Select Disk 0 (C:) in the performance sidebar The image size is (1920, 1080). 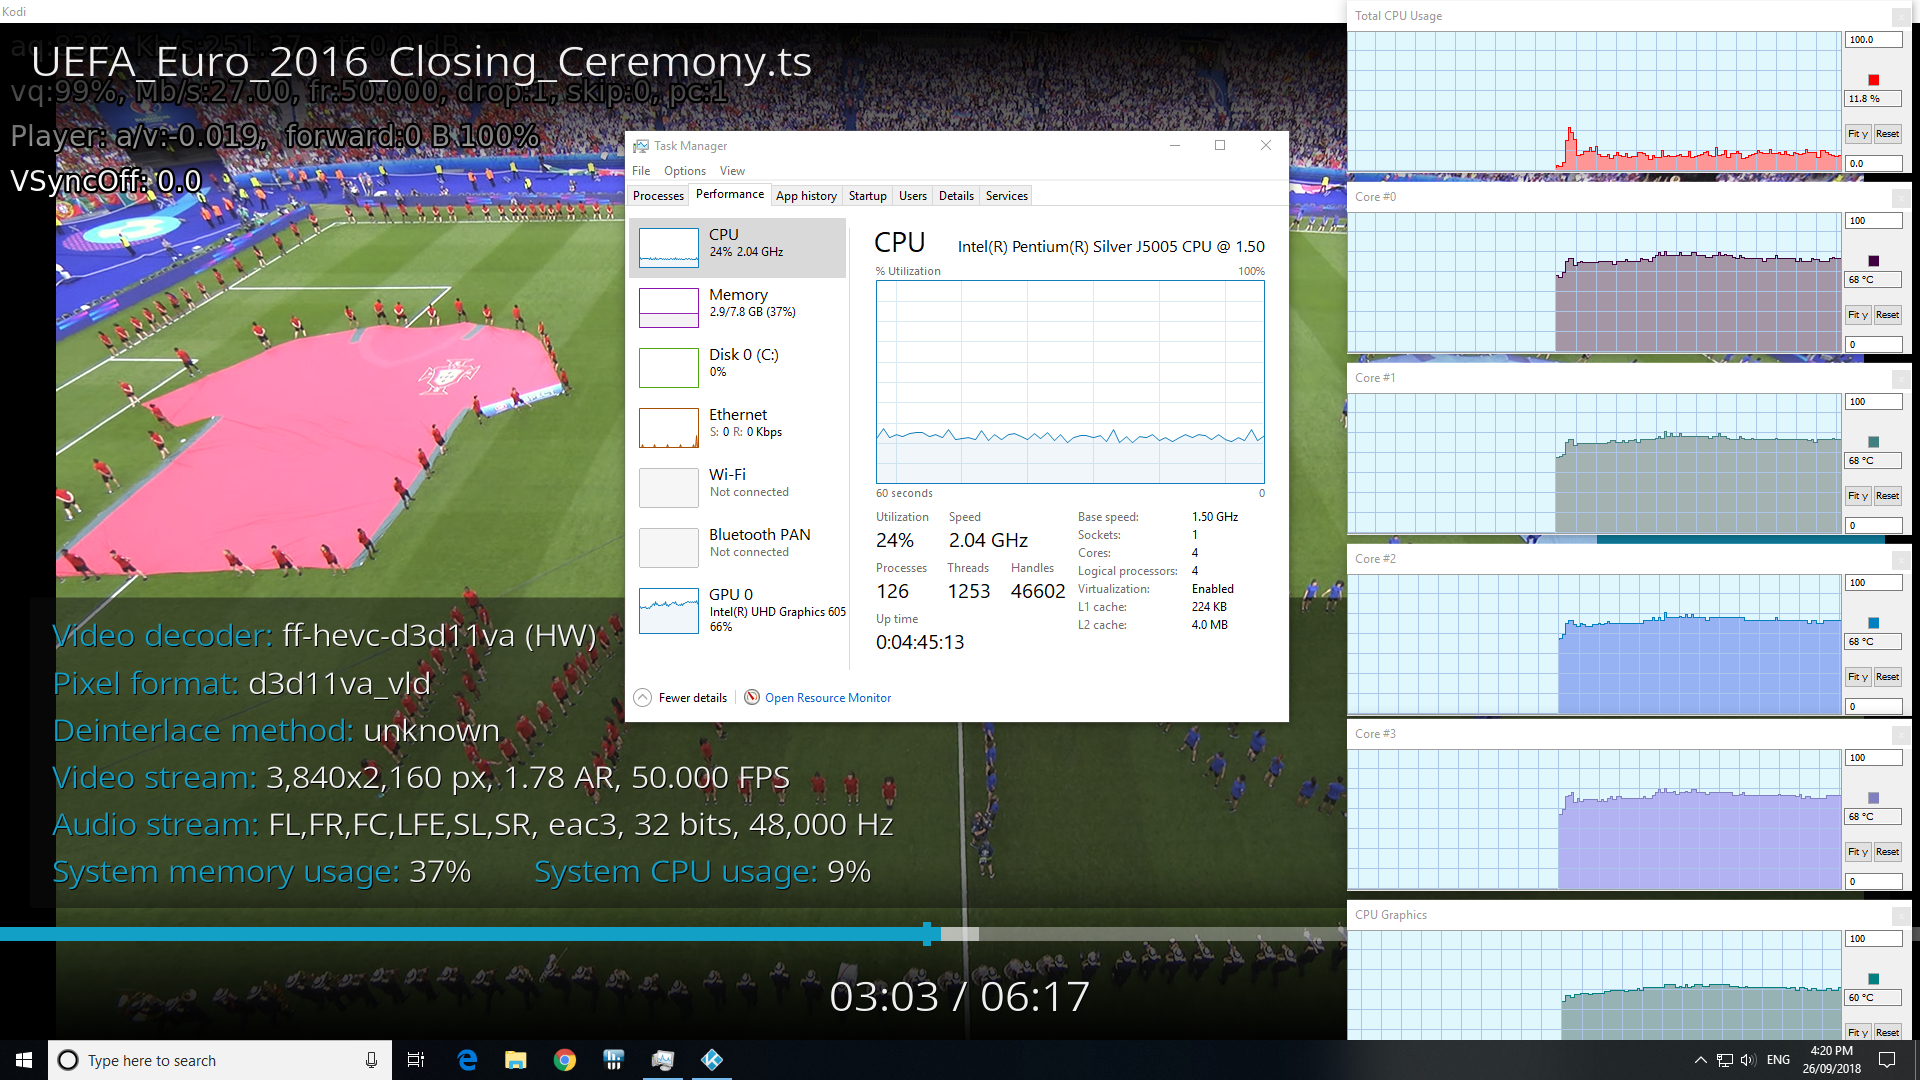click(x=737, y=367)
